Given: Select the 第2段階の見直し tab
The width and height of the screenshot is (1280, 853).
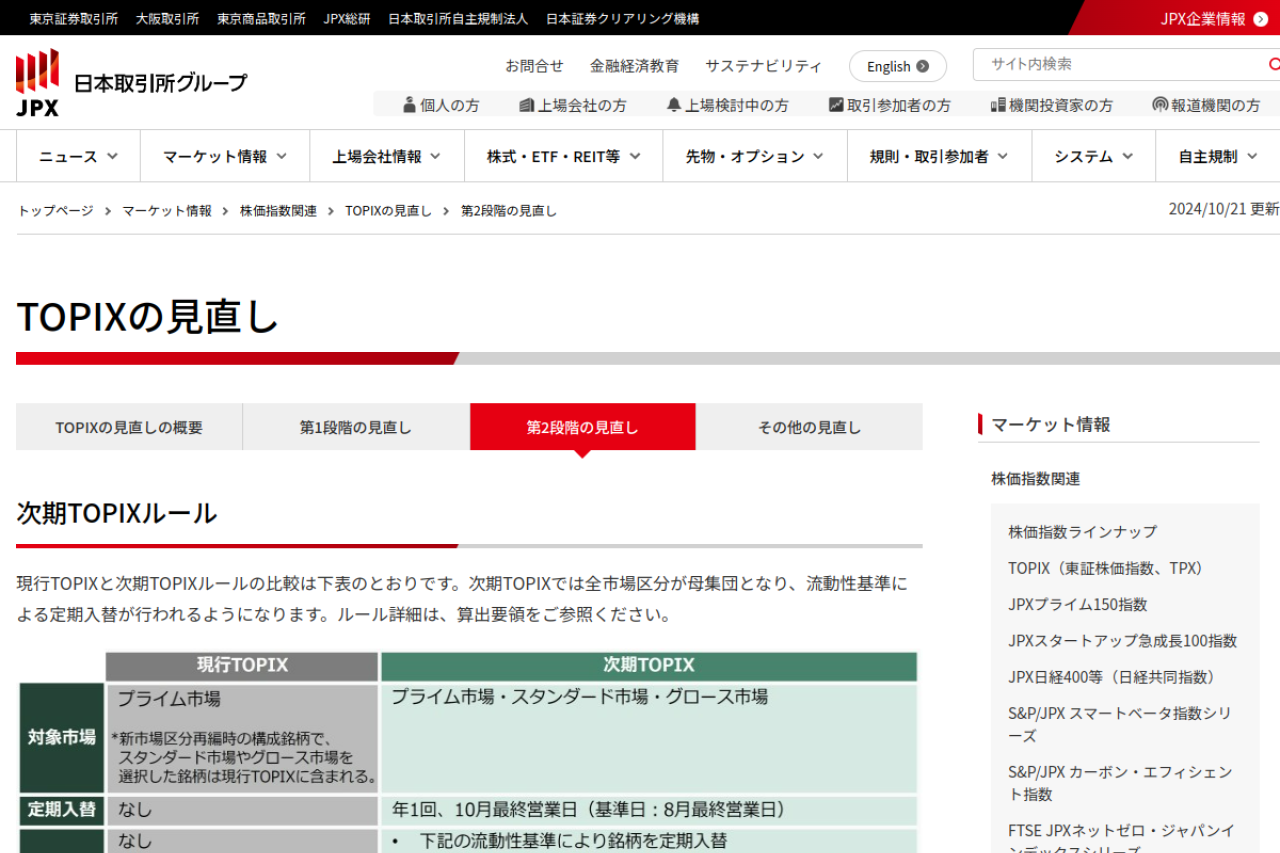Looking at the screenshot, I should [583, 427].
